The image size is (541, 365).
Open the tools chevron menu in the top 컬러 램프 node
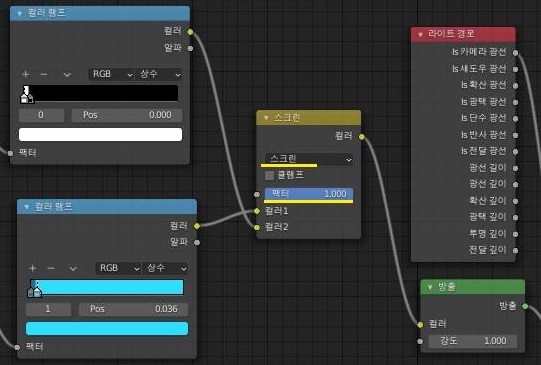(67, 75)
